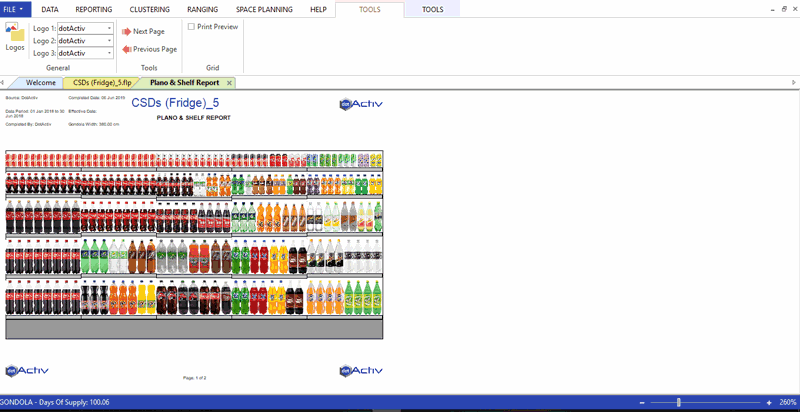Image resolution: width=800 pixels, height=412 pixels.
Task: Click the dotActiv logo at report bottom left
Action: (x=27, y=370)
